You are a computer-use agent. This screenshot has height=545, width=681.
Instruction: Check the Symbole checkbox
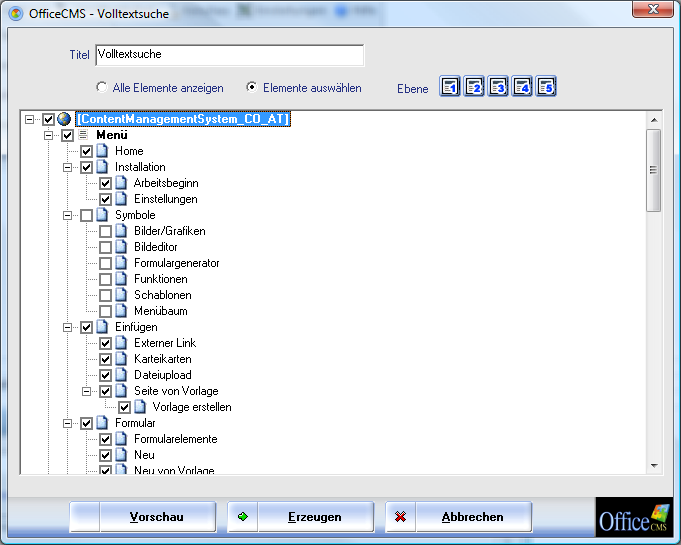pos(86,215)
